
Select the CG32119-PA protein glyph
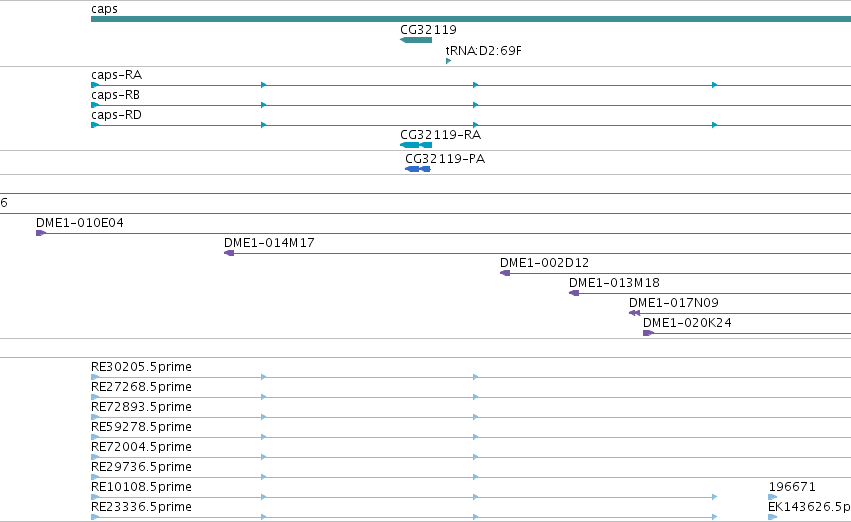point(418,169)
